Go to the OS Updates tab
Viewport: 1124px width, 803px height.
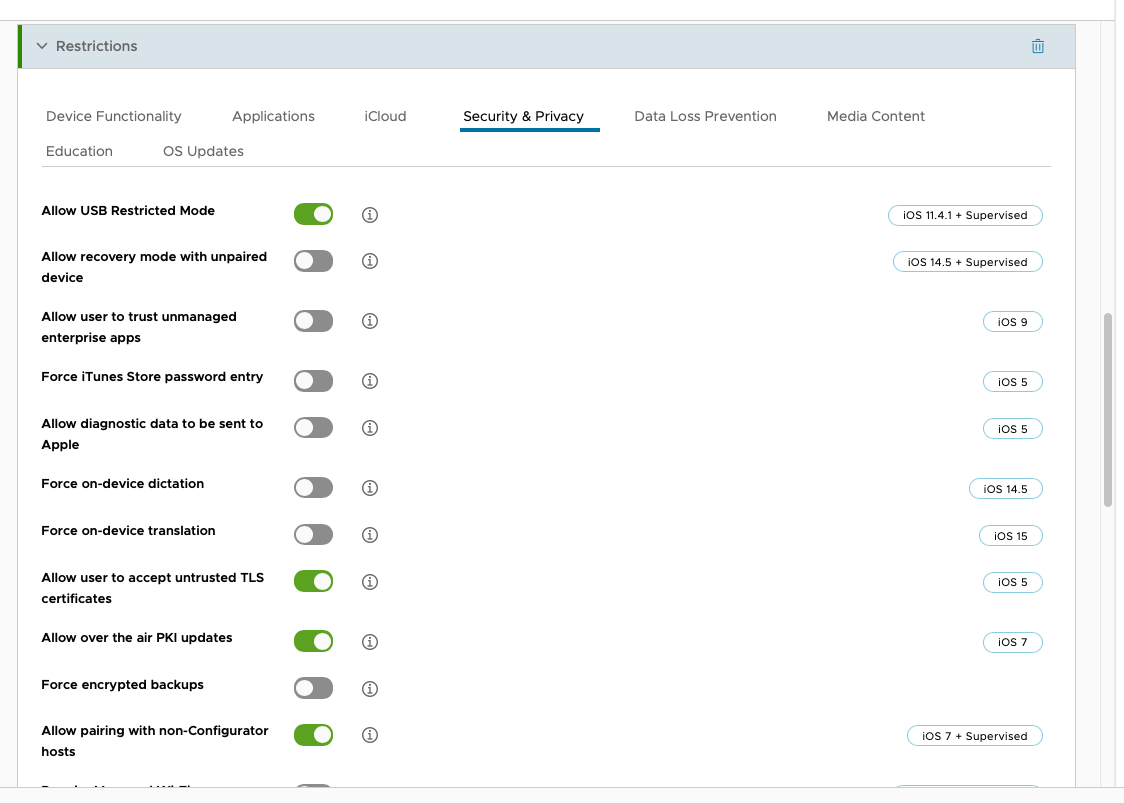203,151
